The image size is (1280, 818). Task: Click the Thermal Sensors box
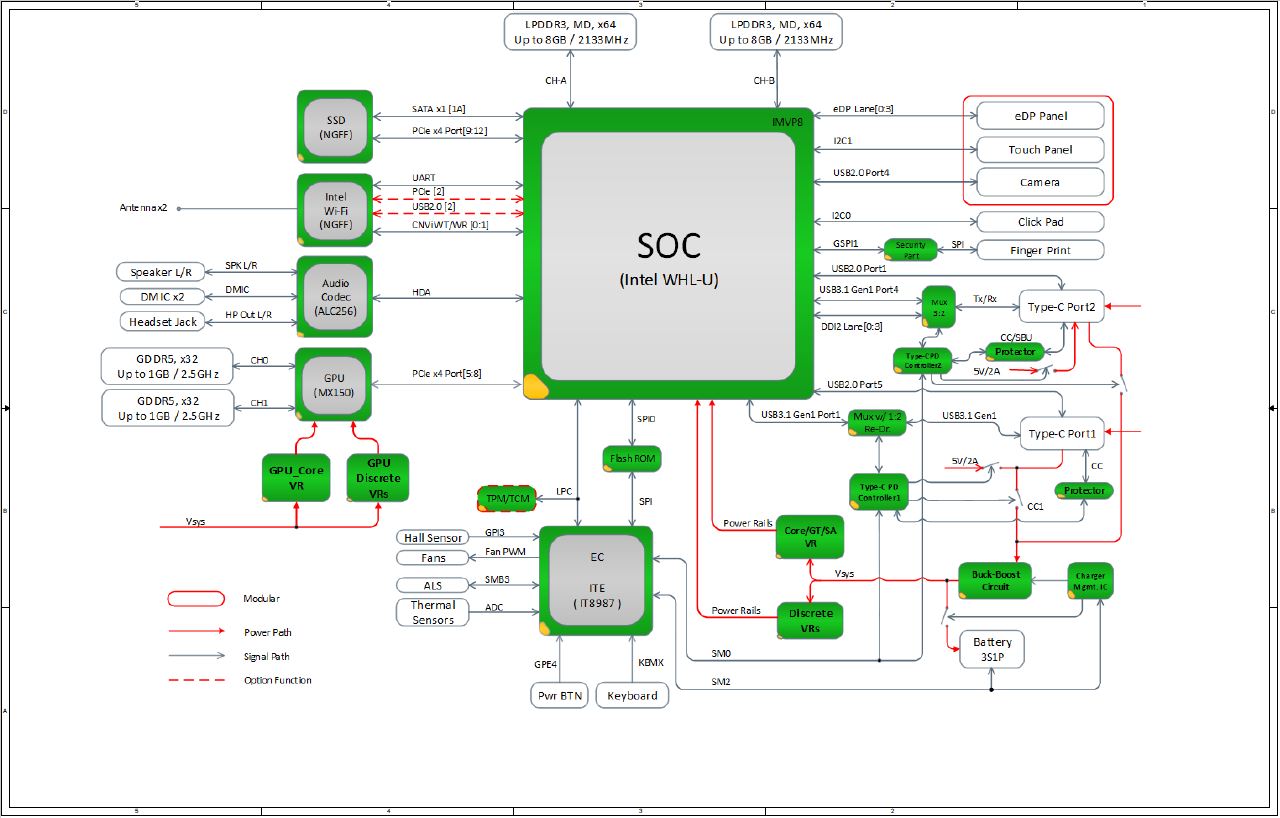pyautogui.click(x=433, y=612)
